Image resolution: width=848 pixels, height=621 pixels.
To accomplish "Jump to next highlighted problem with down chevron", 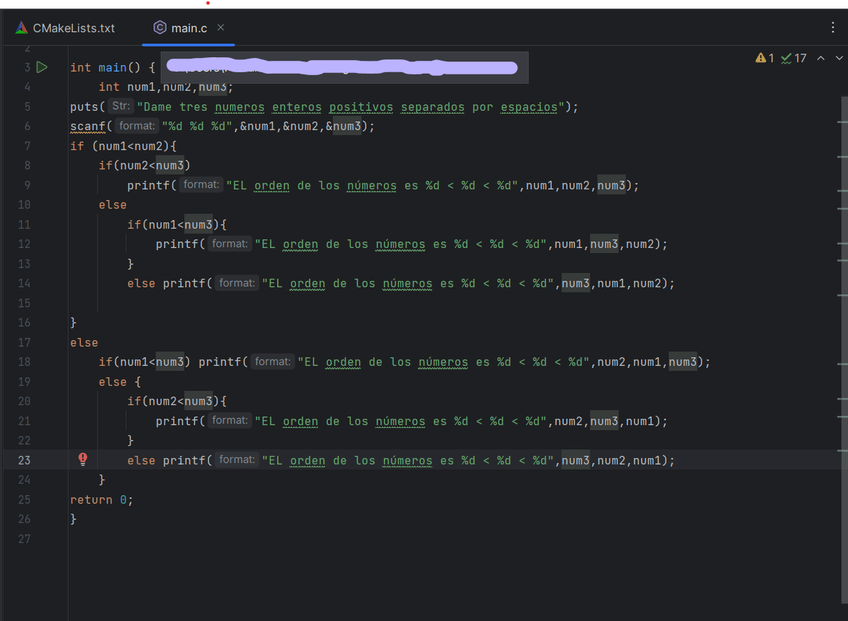I will click(839, 59).
